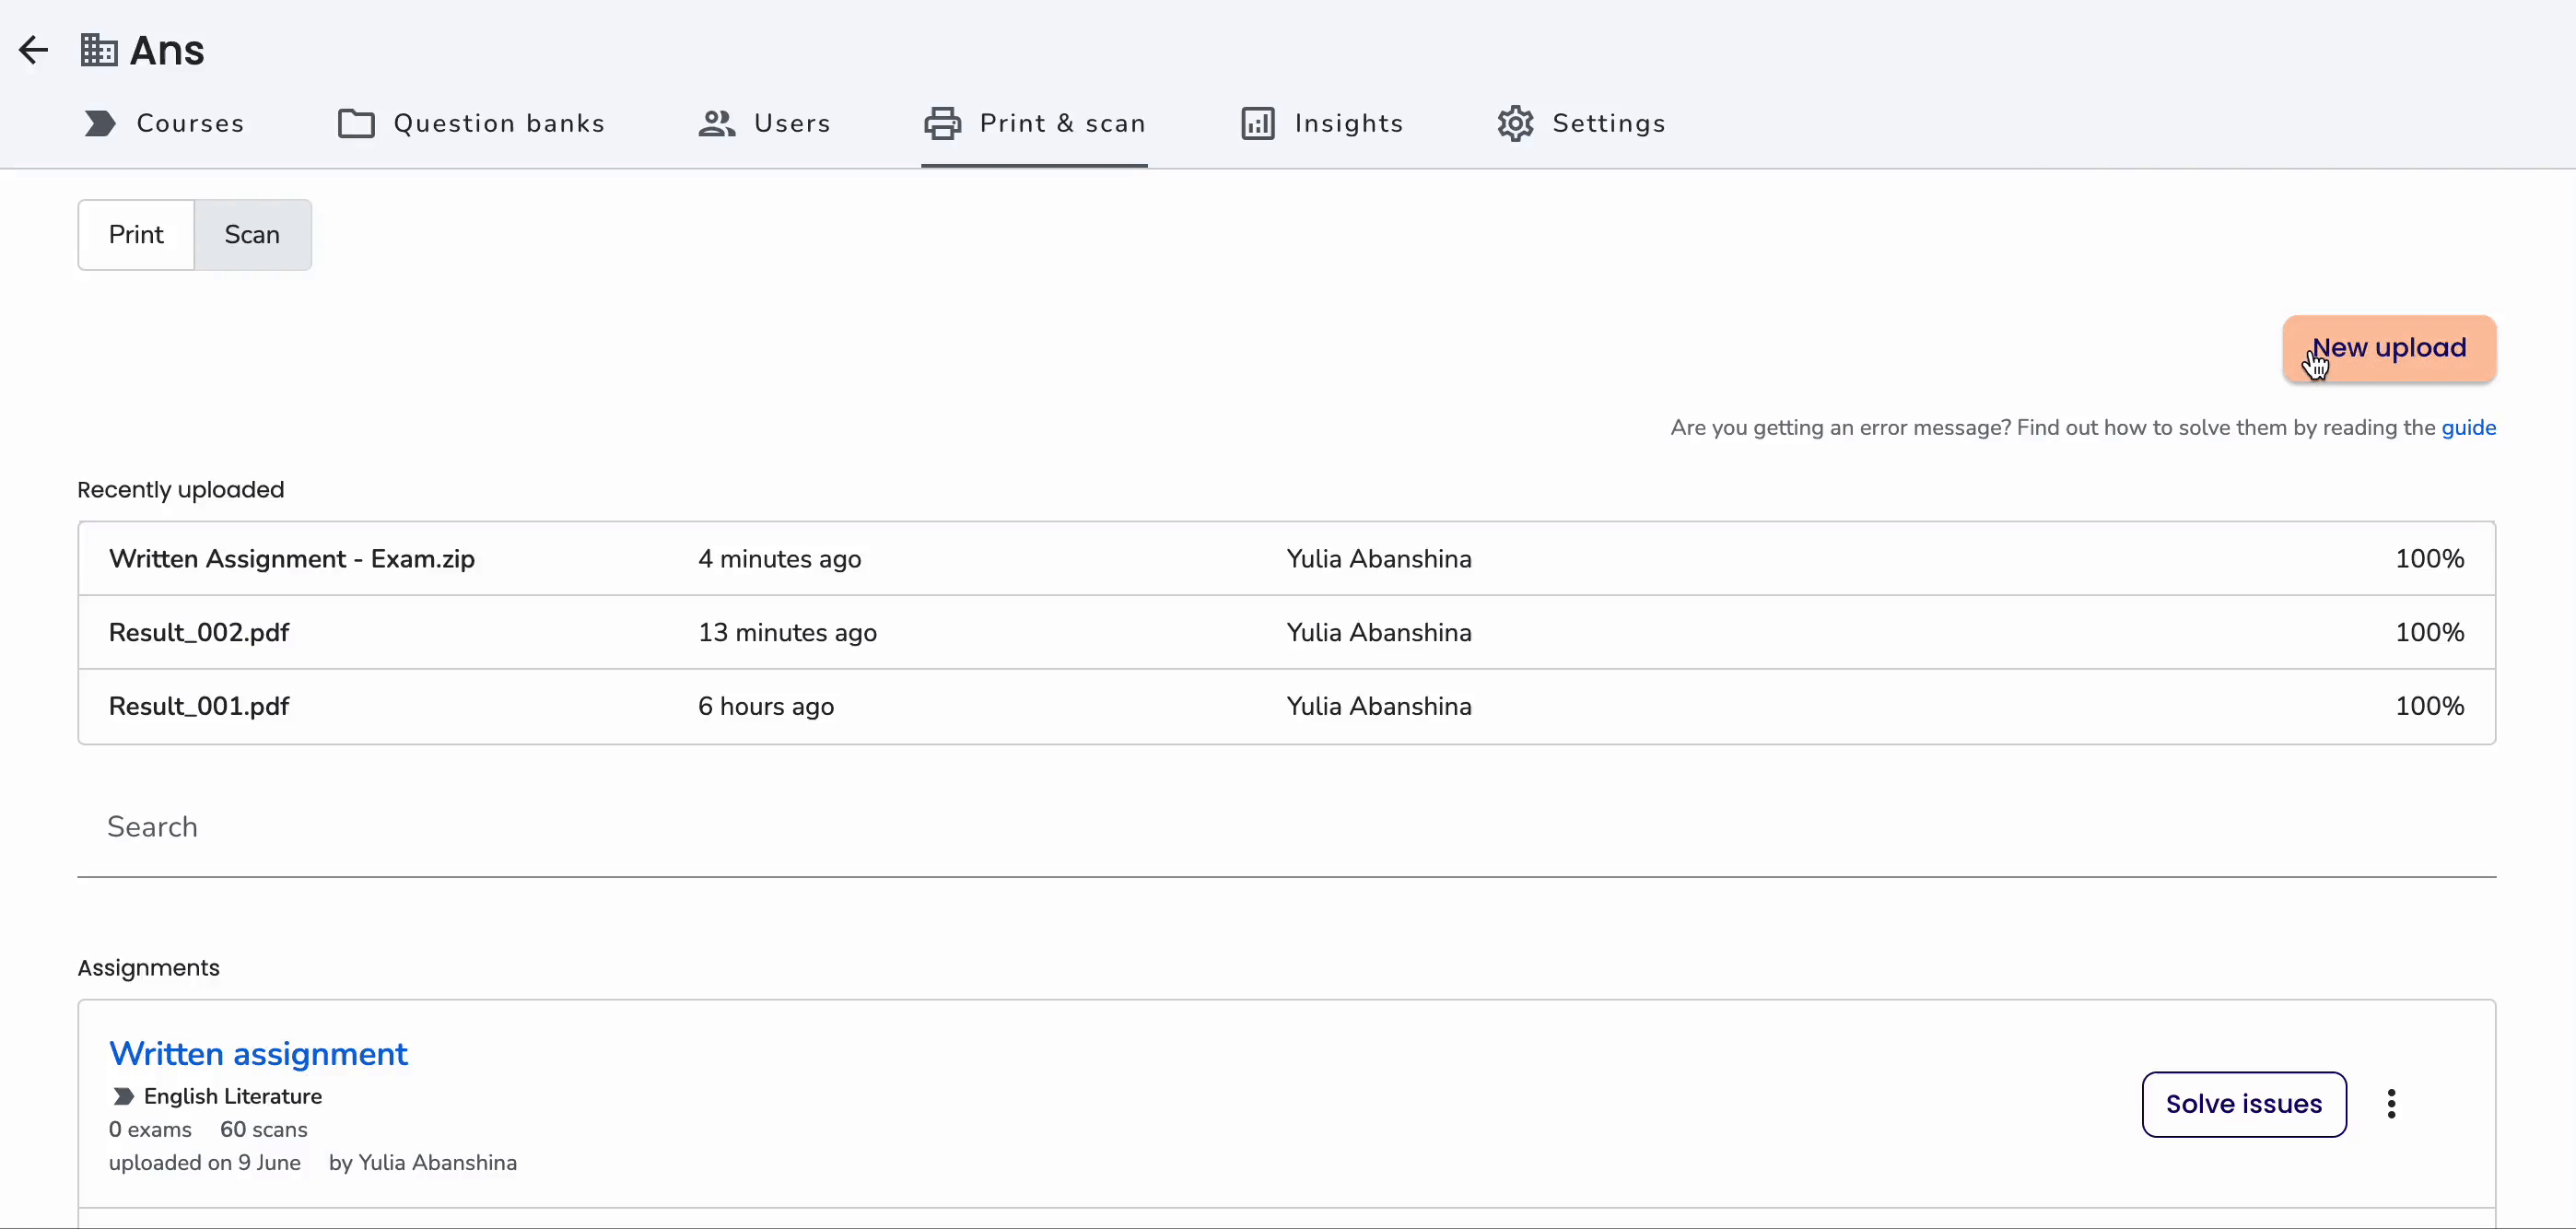Click Solve issues for Written assignment
The width and height of the screenshot is (2576, 1229).
tap(2244, 1103)
